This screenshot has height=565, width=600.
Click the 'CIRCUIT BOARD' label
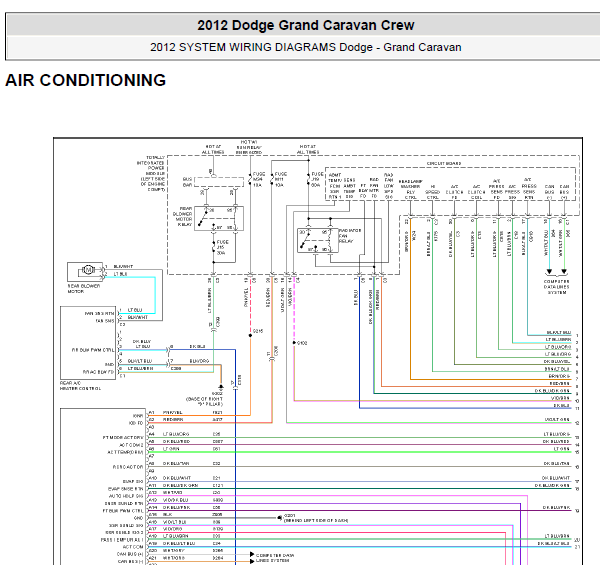(443, 163)
